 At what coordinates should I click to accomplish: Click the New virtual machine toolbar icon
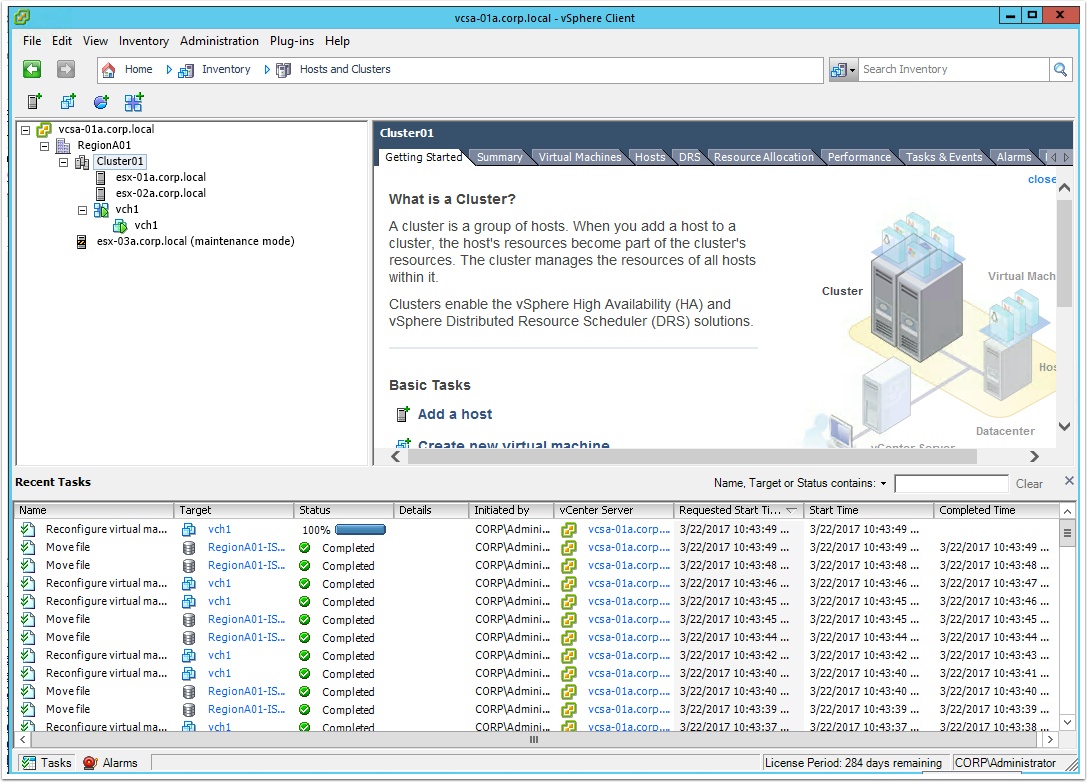tap(68, 102)
